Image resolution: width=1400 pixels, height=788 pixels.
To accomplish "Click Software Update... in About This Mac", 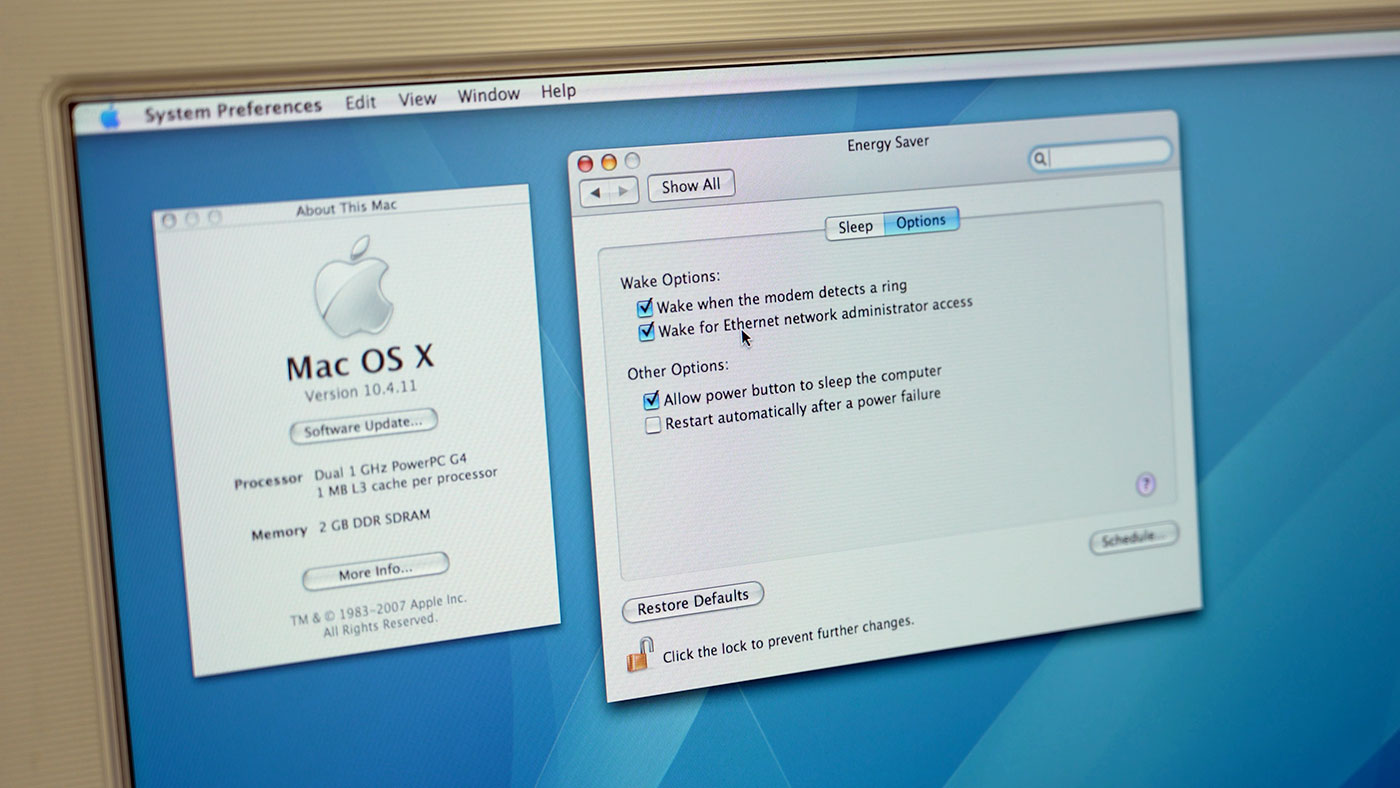I will [x=363, y=425].
